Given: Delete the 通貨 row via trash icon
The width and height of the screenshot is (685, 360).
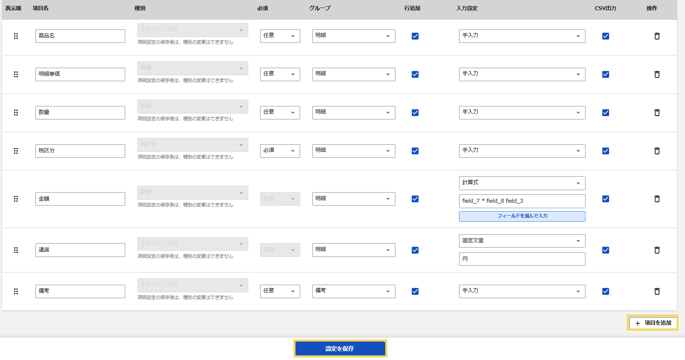Looking at the screenshot, I should click(x=657, y=250).
